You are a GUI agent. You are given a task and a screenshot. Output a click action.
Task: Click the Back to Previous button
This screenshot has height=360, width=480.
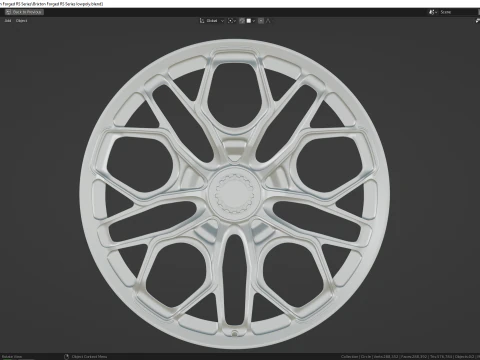[x=24, y=12]
